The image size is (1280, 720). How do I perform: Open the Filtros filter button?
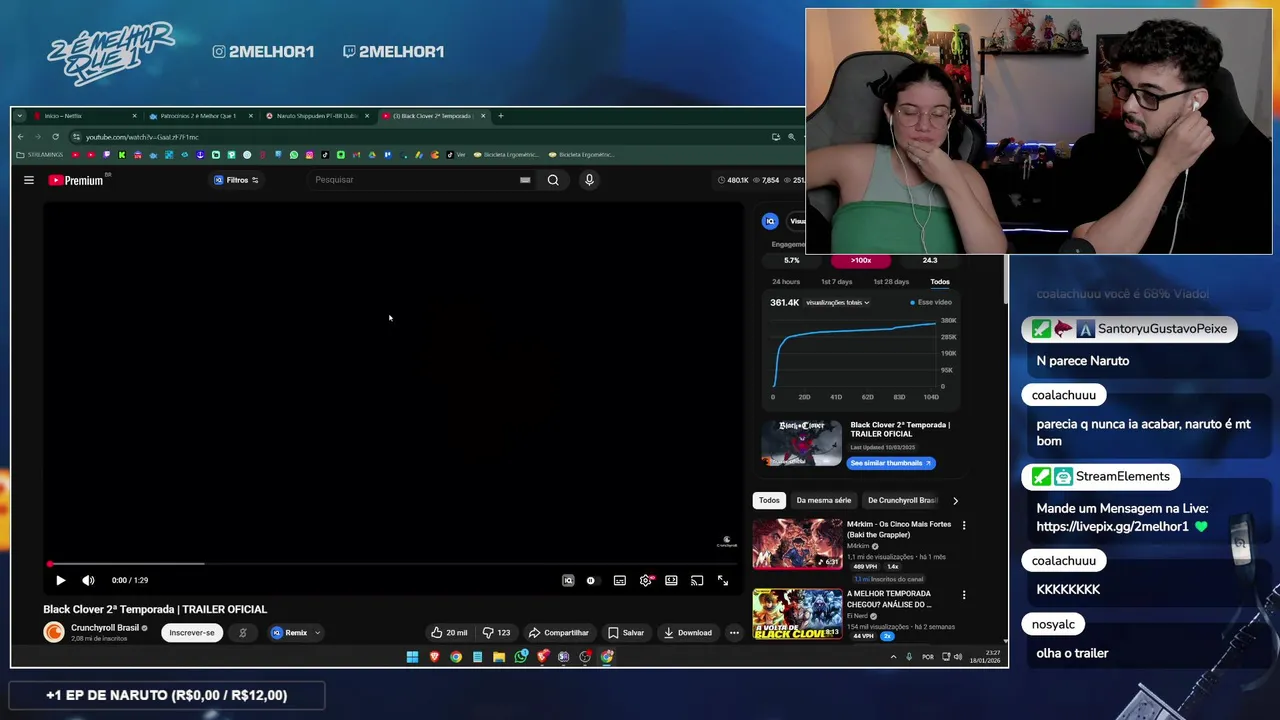point(236,180)
